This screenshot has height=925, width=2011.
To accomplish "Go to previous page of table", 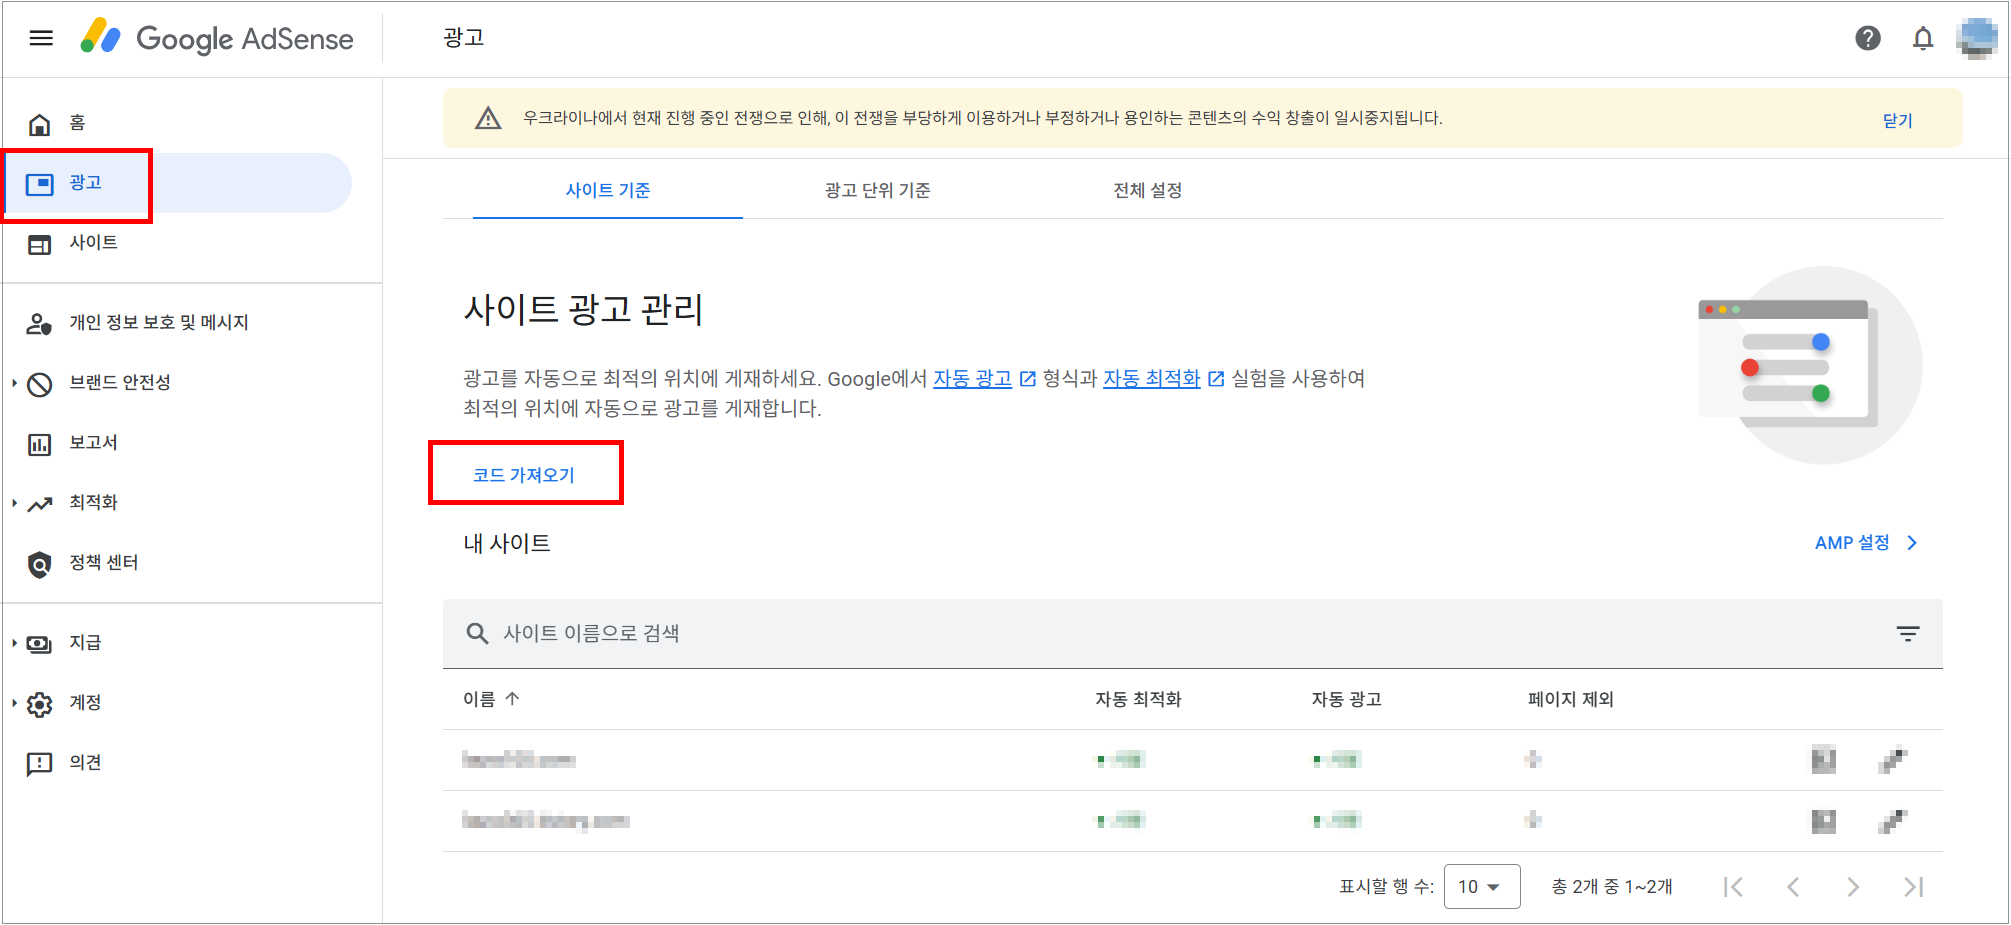I will pyautogui.click(x=1793, y=887).
